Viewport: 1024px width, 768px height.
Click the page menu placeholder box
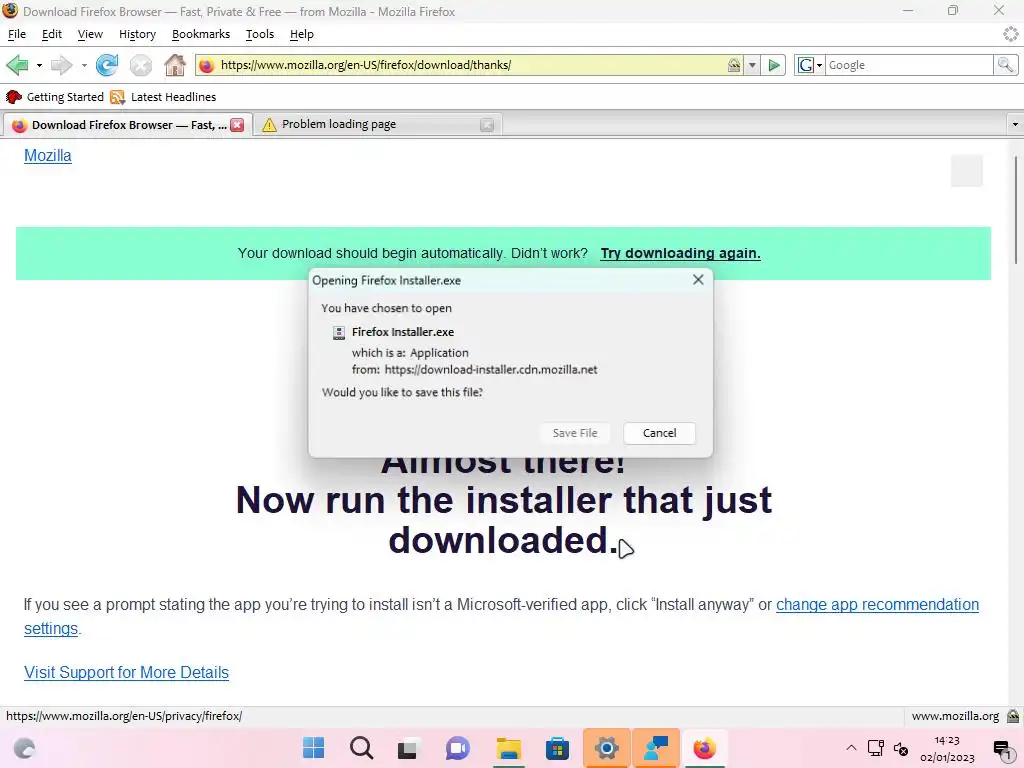[967, 170]
